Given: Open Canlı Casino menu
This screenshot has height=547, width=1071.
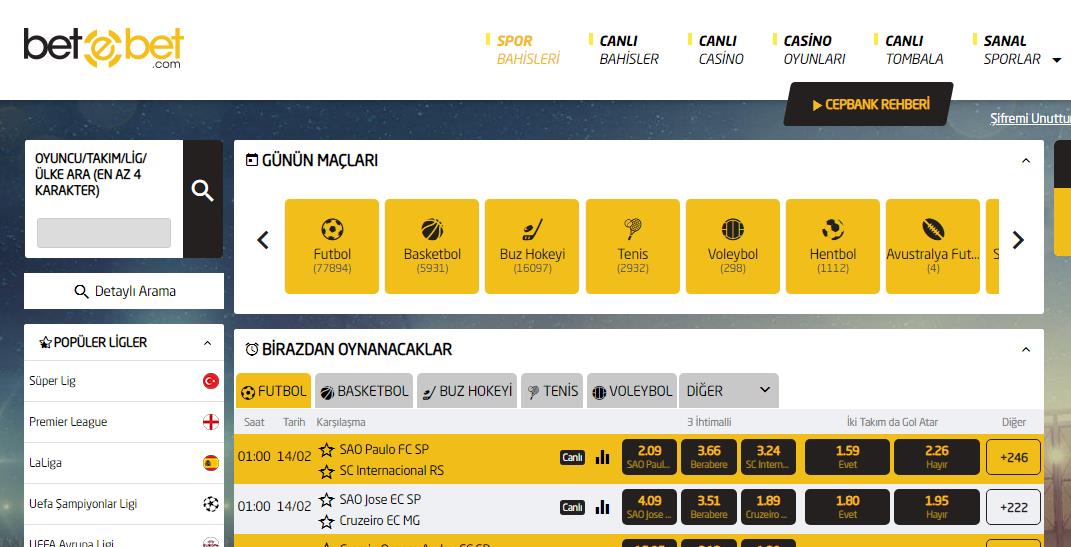Looking at the screenshot, I should coord(721,50).
